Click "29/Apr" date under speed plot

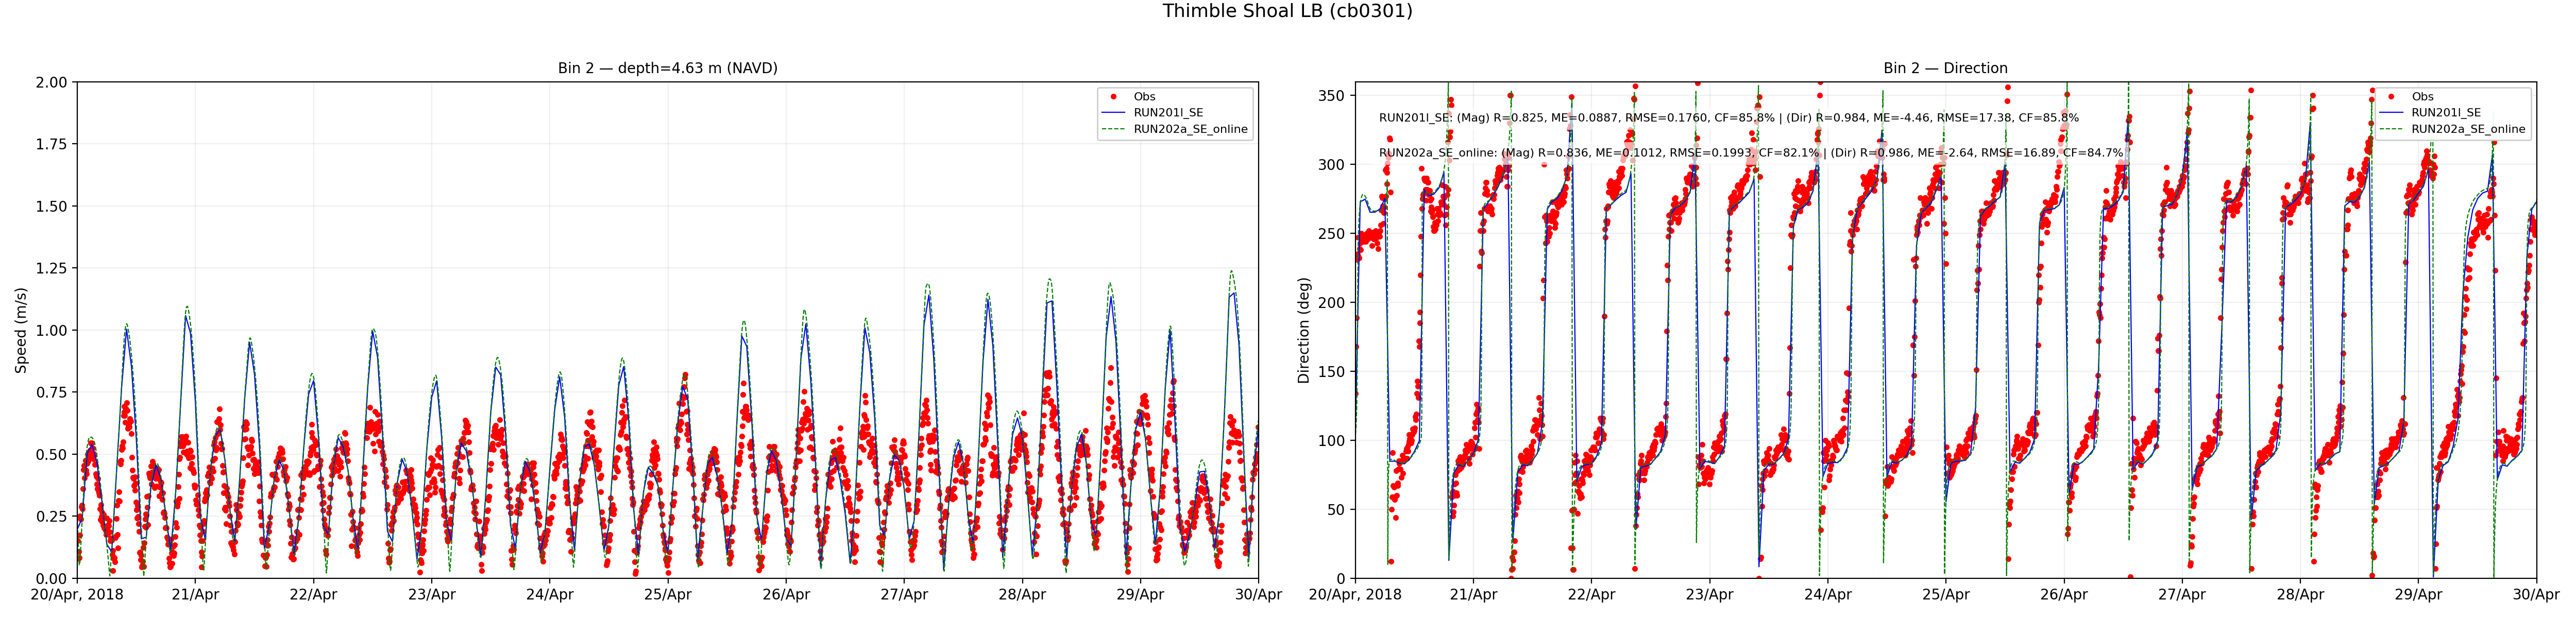coord(1140,595)
